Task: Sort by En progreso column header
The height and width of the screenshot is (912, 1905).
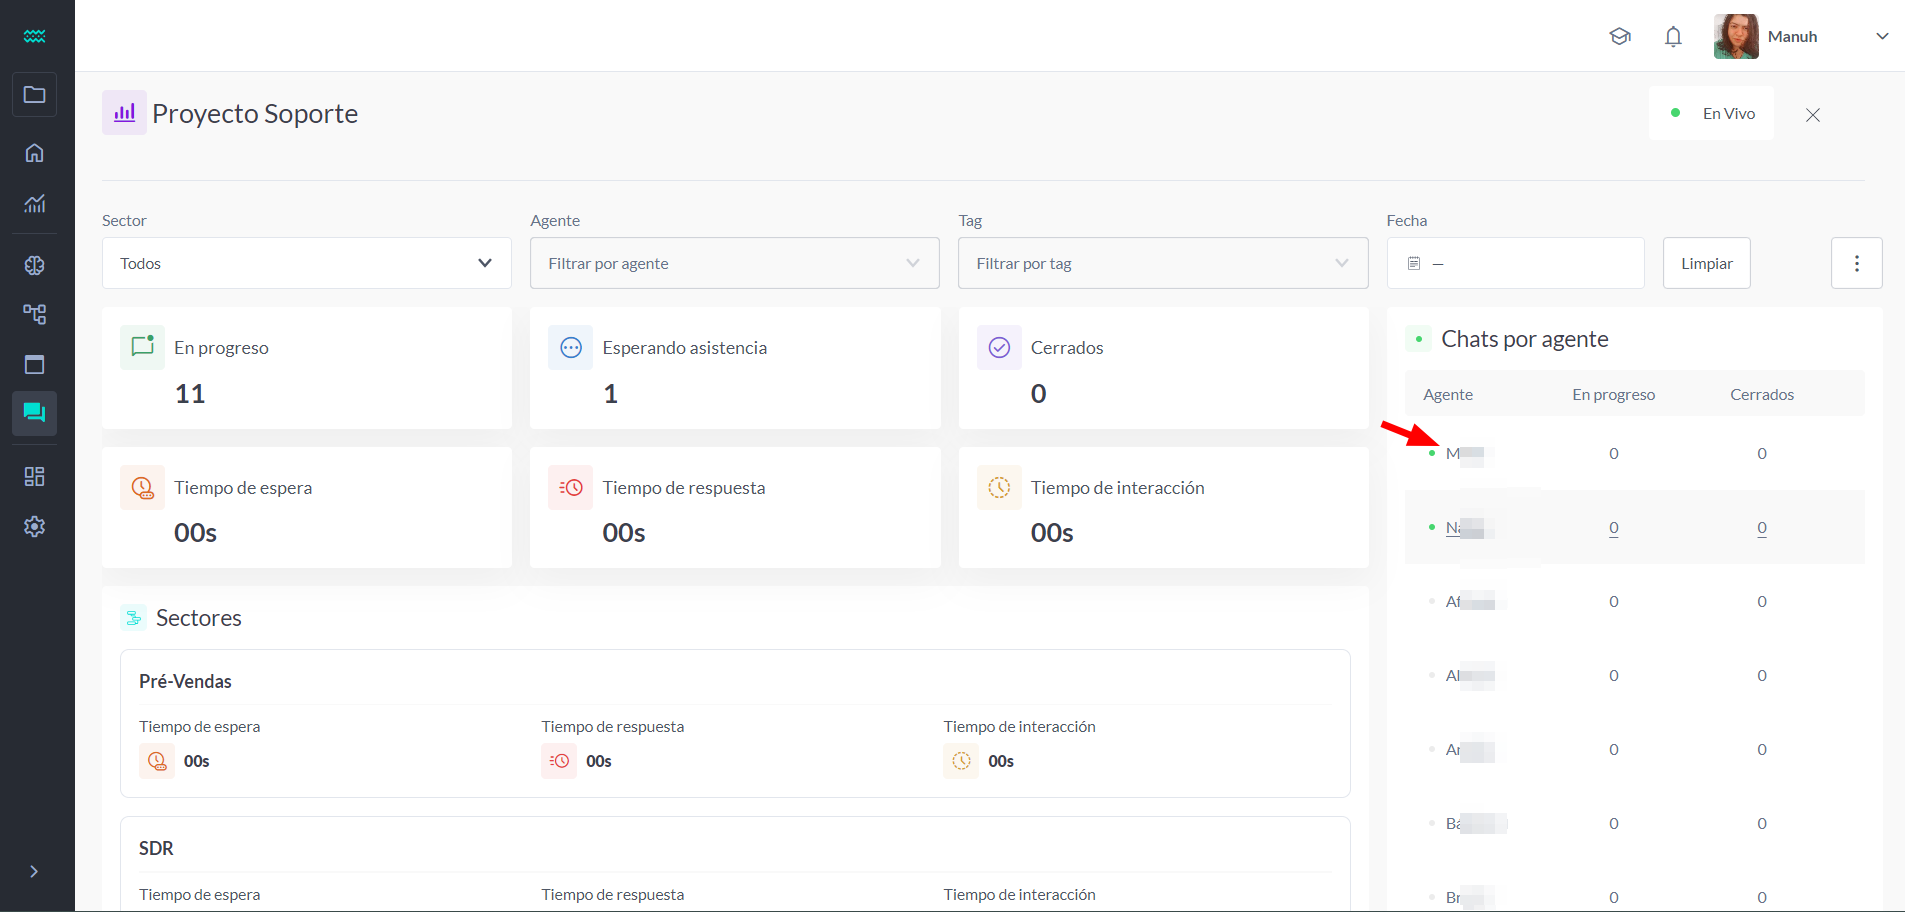Action: point(1613,394)
